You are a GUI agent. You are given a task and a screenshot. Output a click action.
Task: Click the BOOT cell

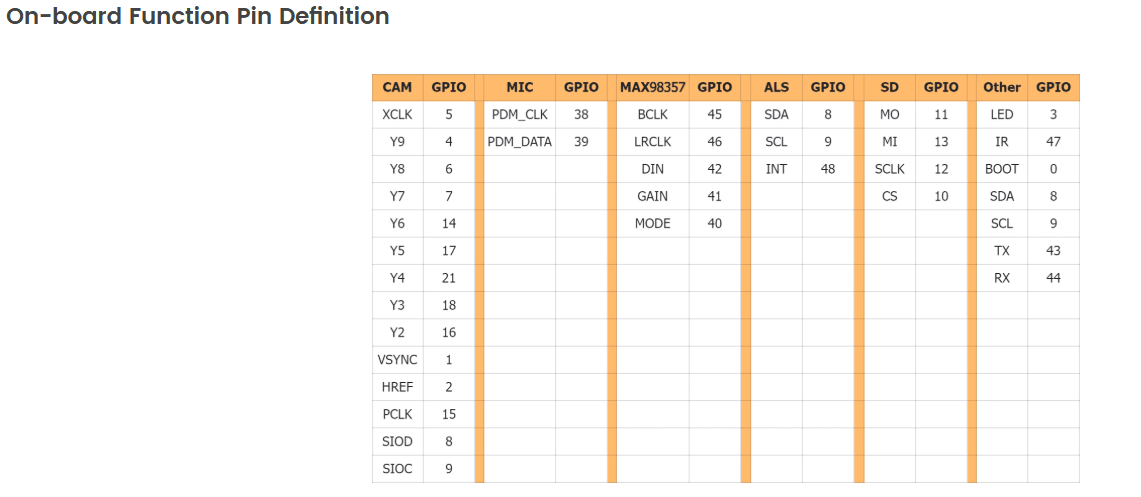(x=1002, y=169)
